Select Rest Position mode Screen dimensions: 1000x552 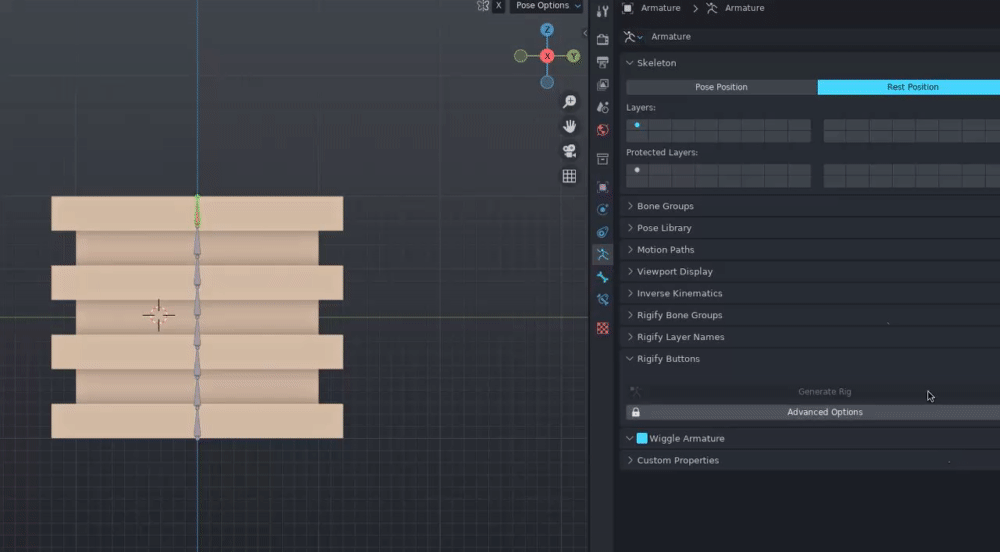(x=909, y=87)
